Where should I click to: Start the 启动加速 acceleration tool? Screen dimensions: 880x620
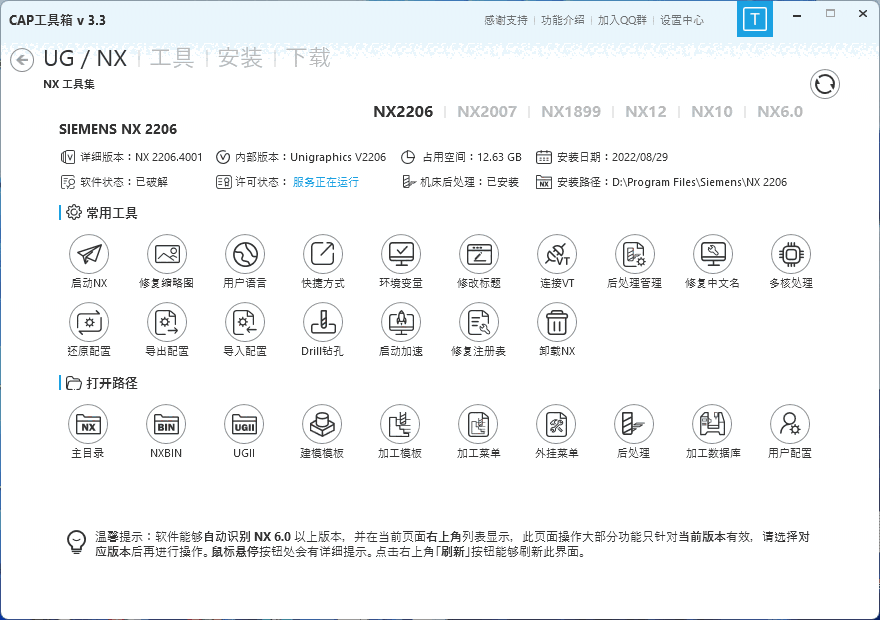click(400, 324)
